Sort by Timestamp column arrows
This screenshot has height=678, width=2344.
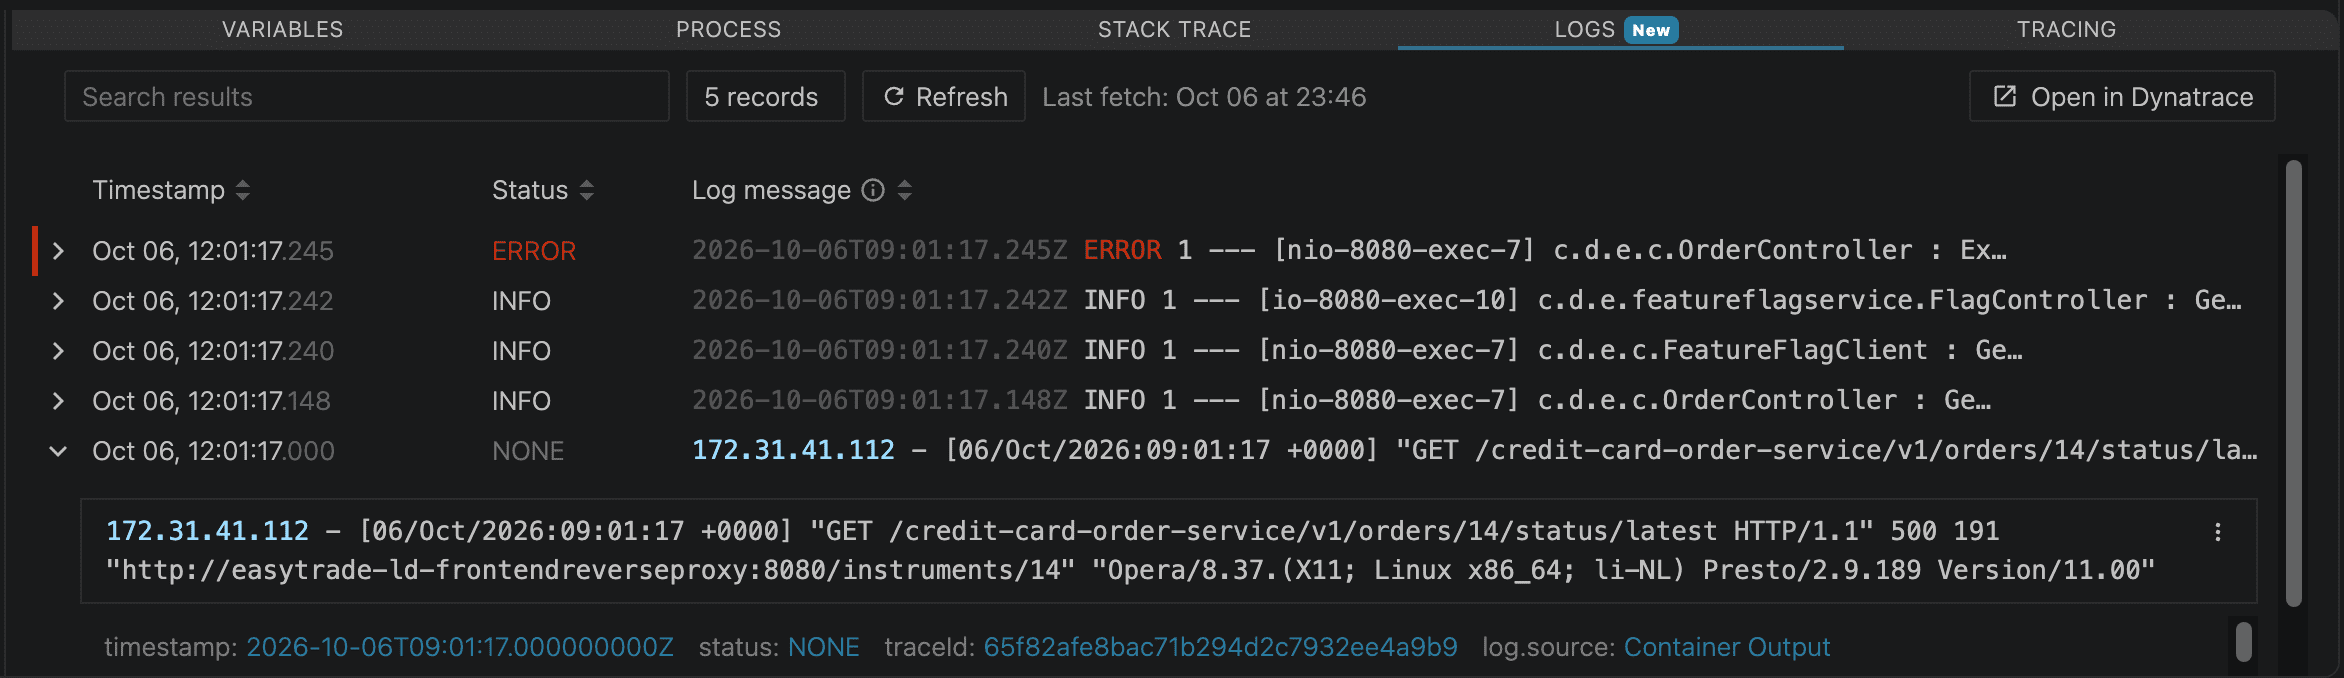point(243,190)
